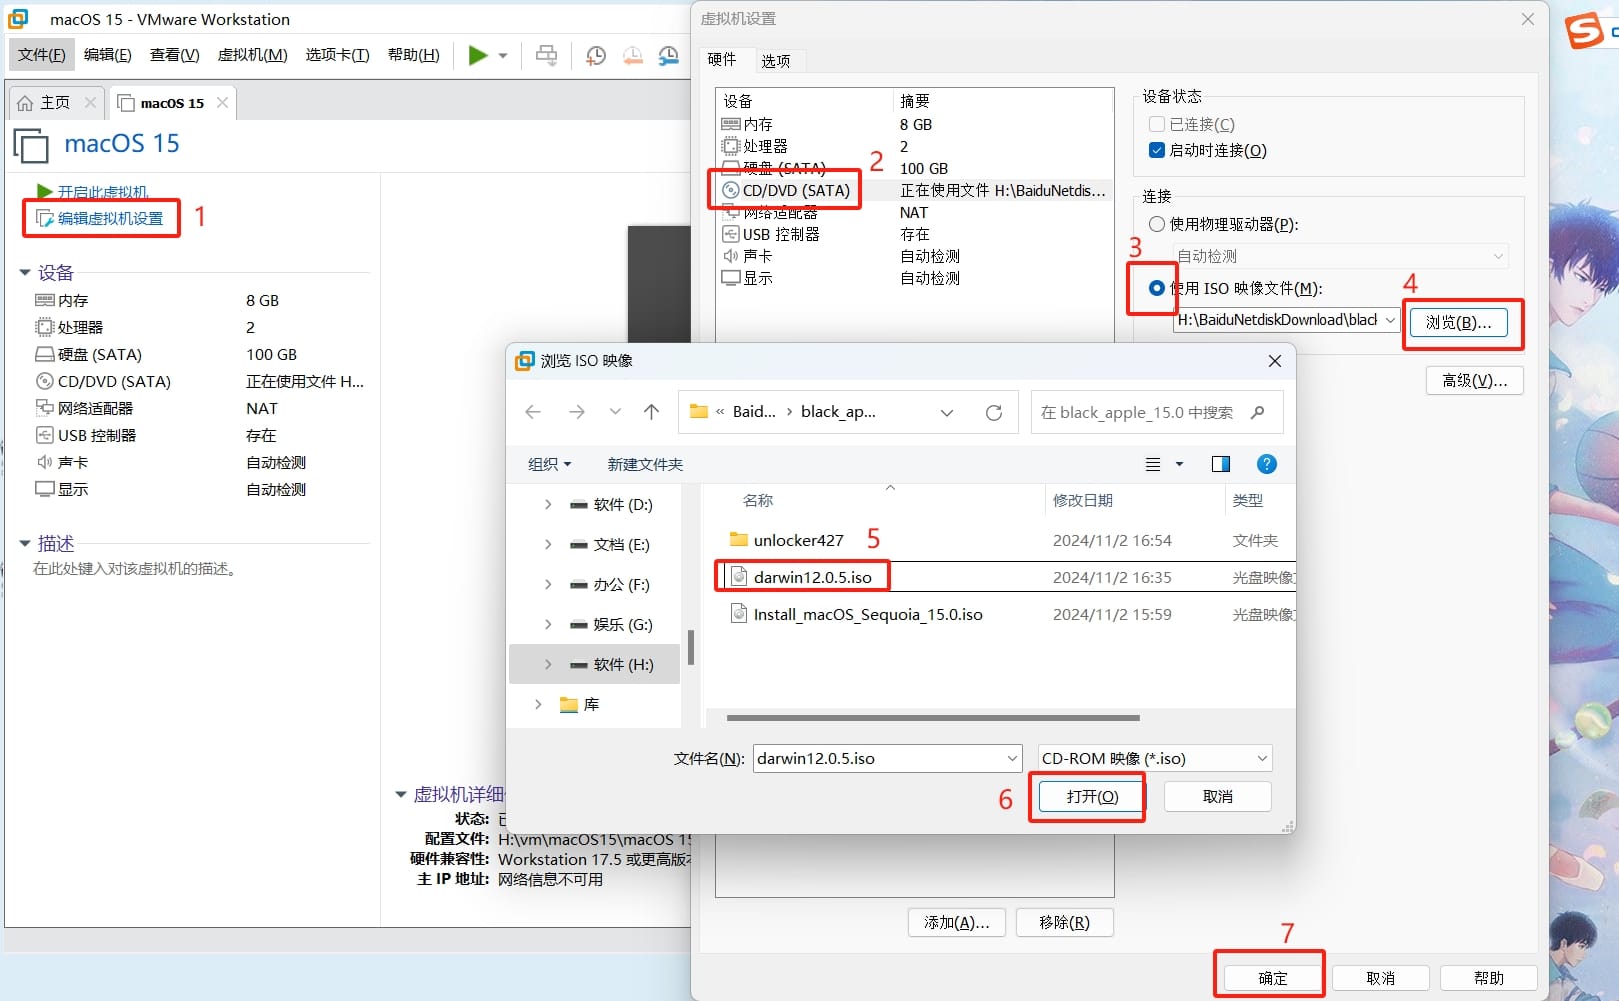Click the 高级(V)... button
The height and width of the screenshot is (1001, 1619).
1475,380
